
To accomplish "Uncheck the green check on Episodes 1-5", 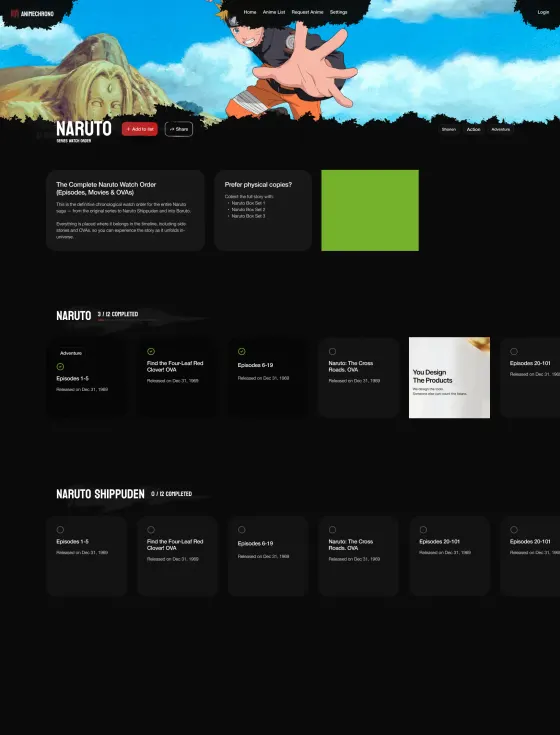I will tap(60, 367).
